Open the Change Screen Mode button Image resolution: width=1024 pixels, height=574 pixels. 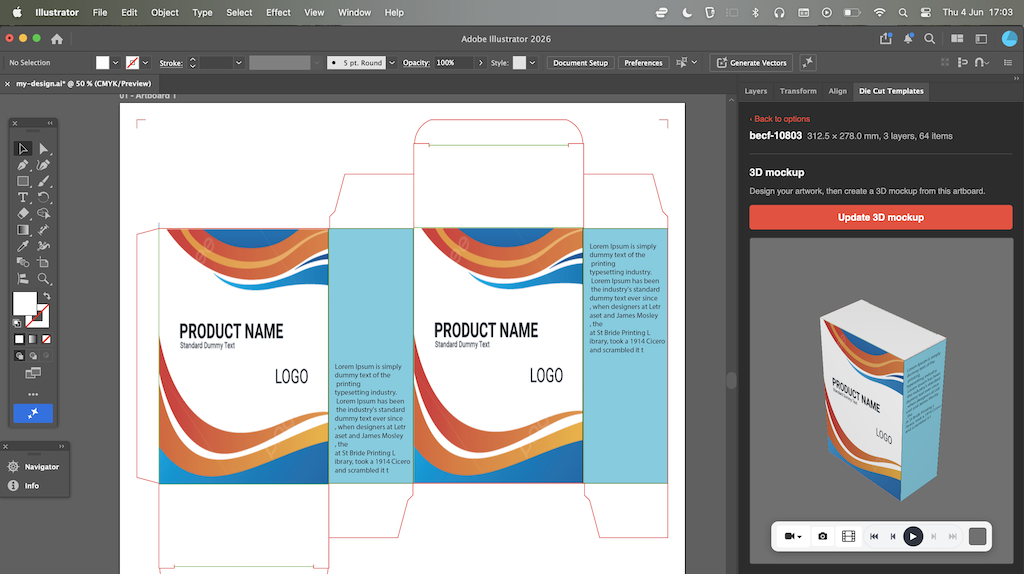pos(33,373)
